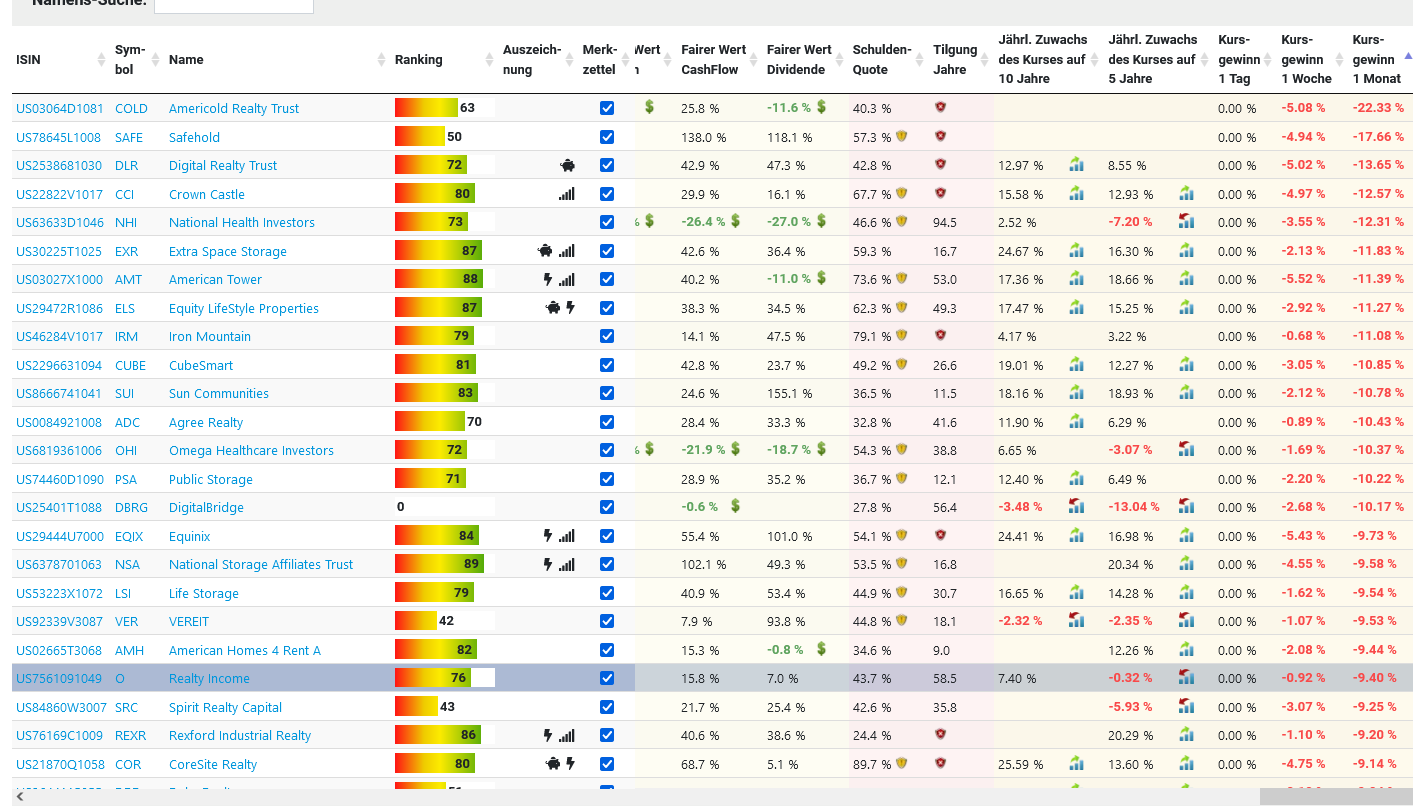Click yellow shield icon next to Safehold's 57.3 %

coord(901,136)
